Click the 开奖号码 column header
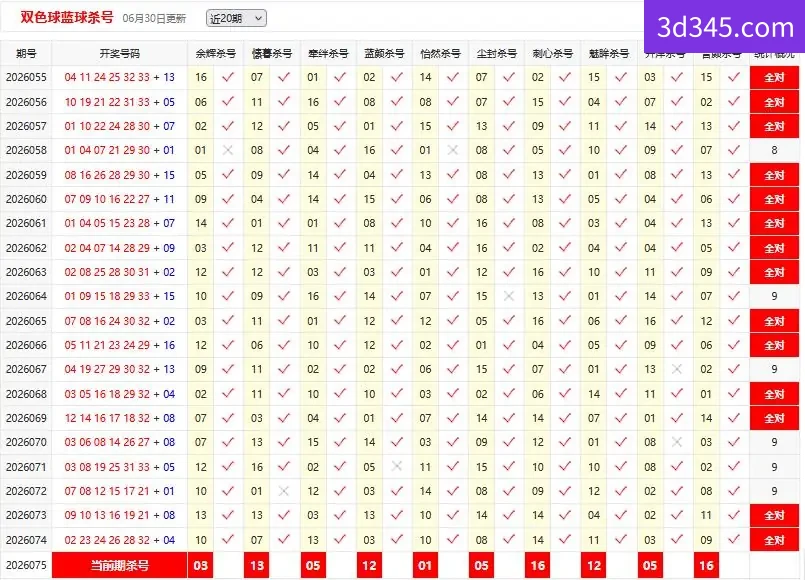 pyautogui.click(x=120, y=53)
